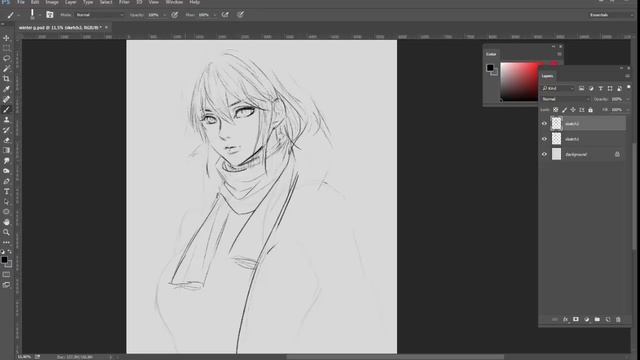Viewport: 640px width, 360px height.
Task: Open the Essentials workspace dropdown
Action: coord(610,15)
